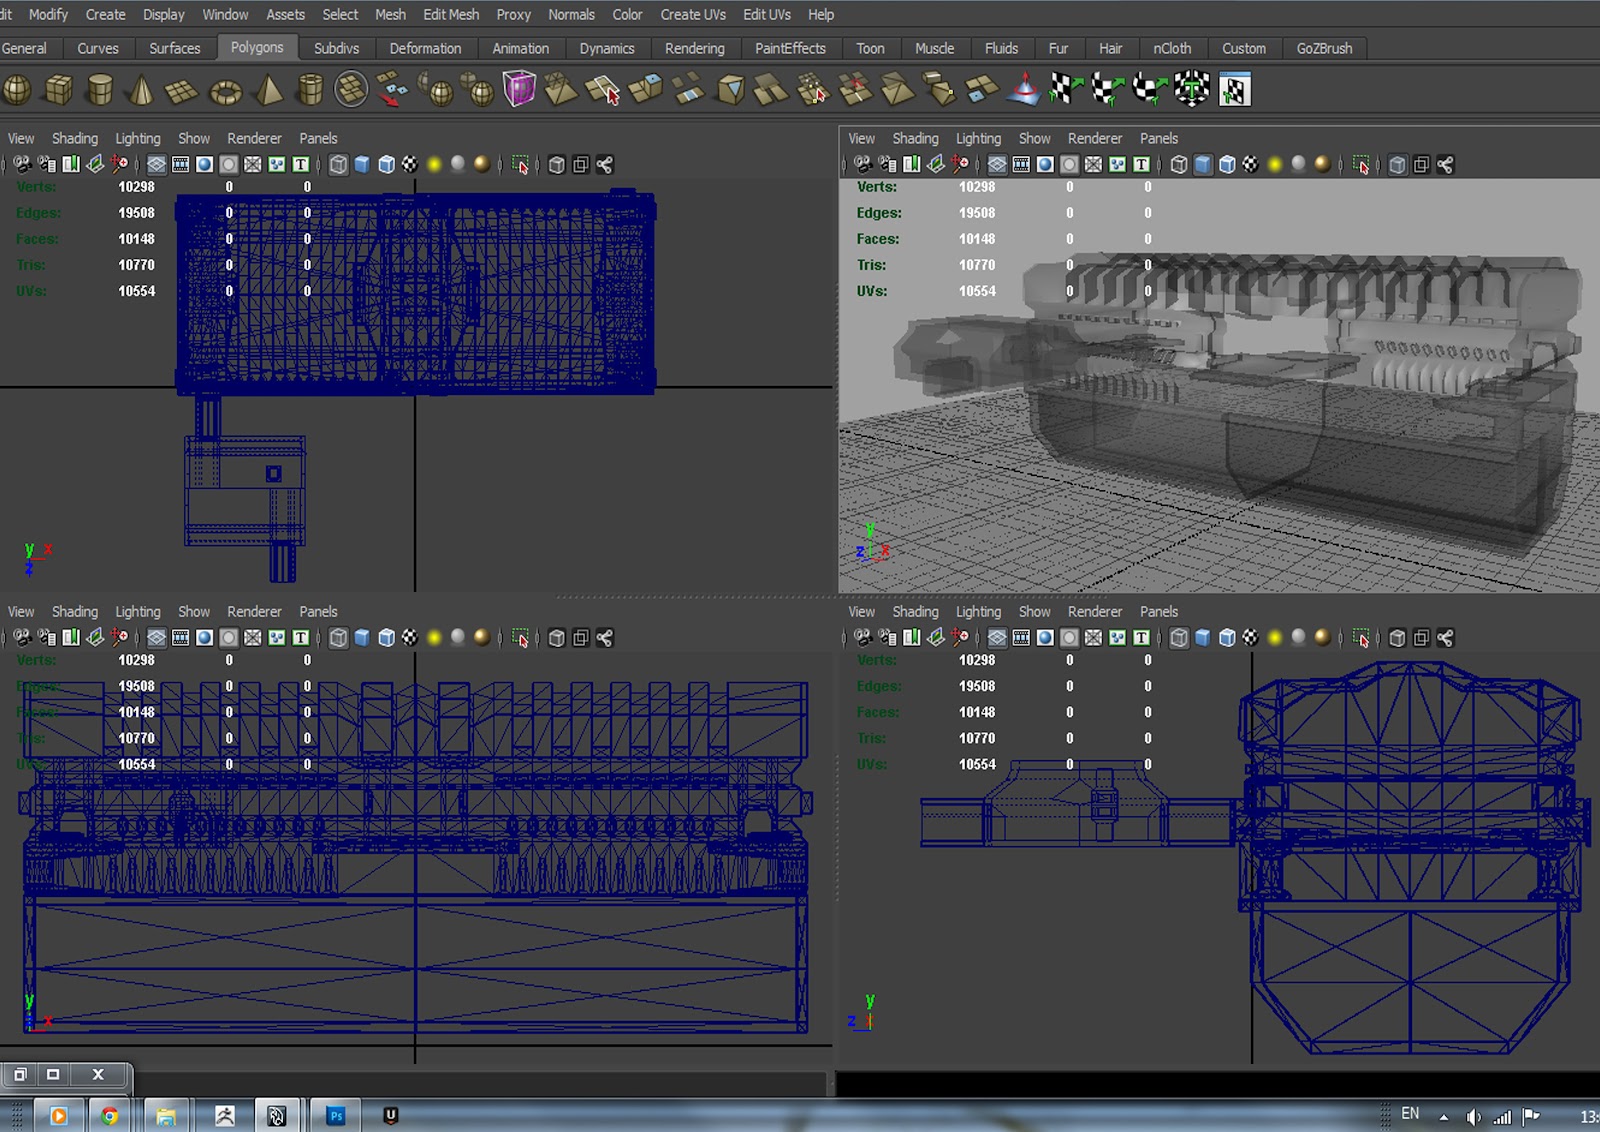Open Photoshop from the Windows taskbar

click(335, 1115)
